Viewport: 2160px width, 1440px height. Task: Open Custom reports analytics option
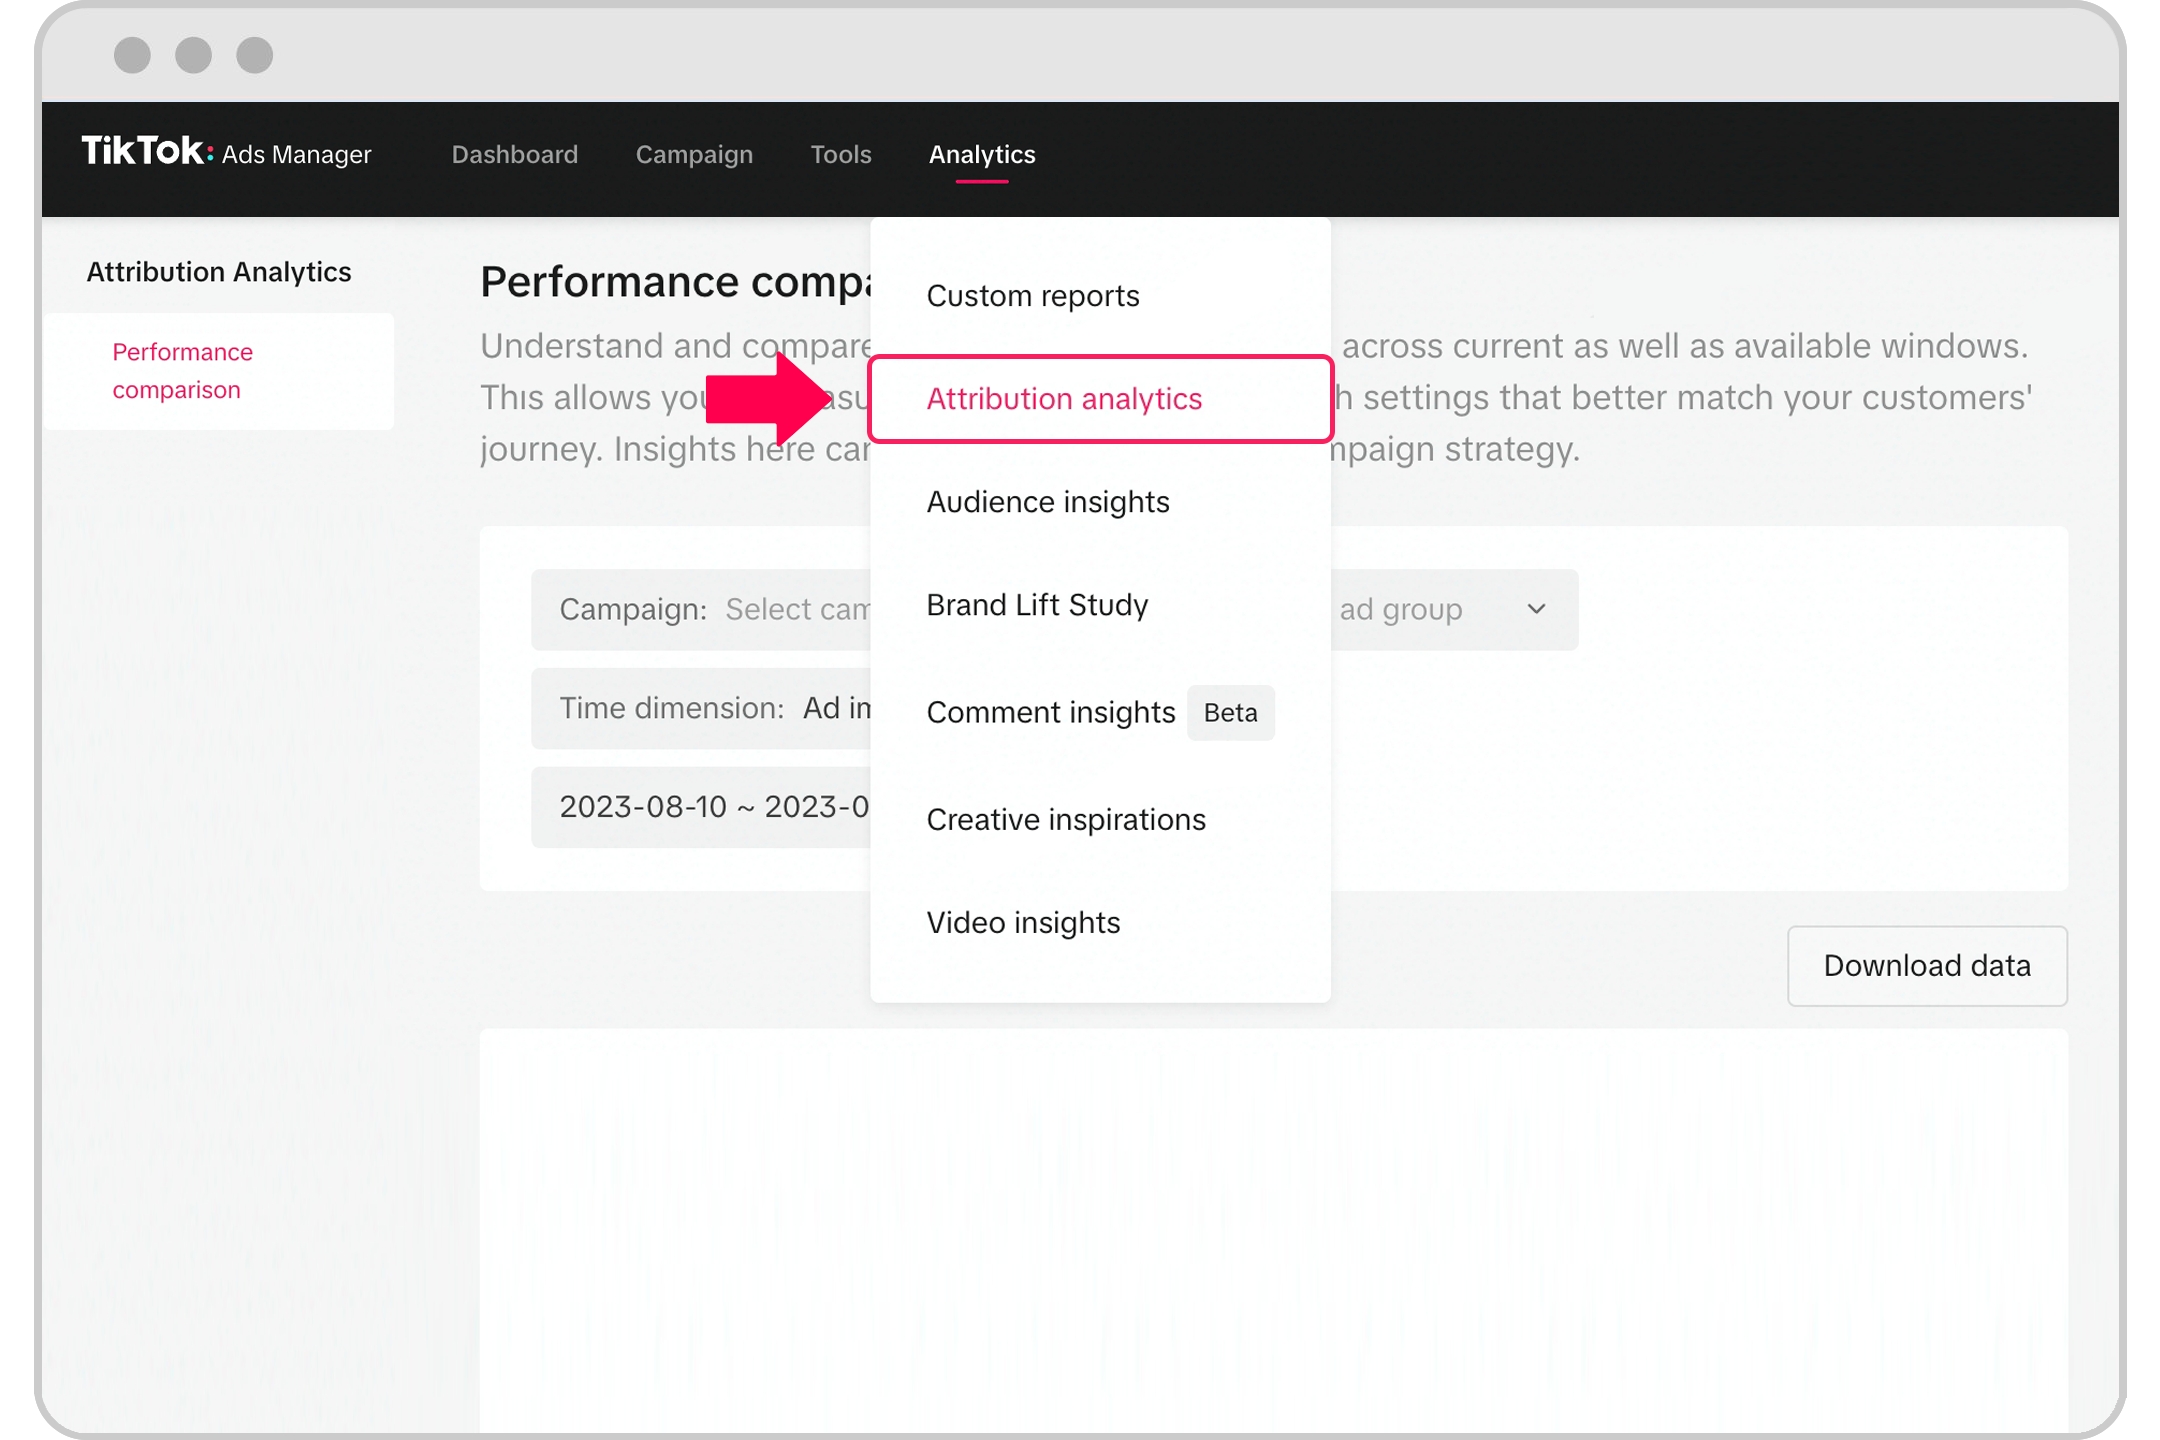pos(1033,294)
